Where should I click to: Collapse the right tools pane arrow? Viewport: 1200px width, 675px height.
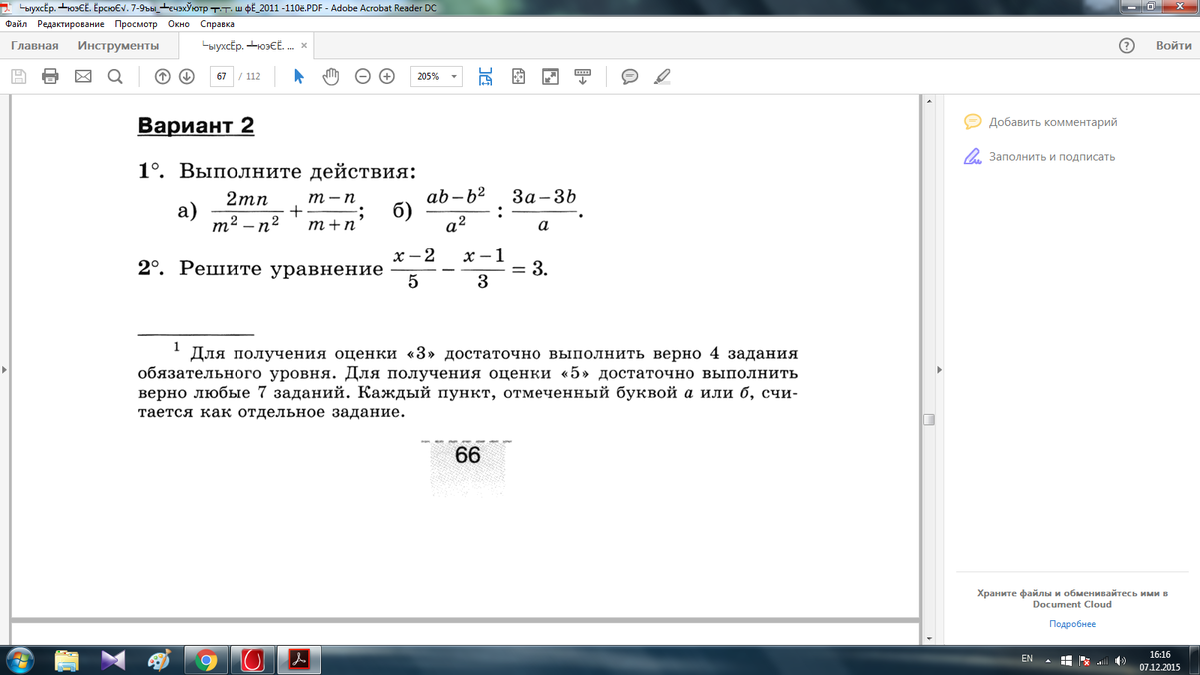pos(939,371)
